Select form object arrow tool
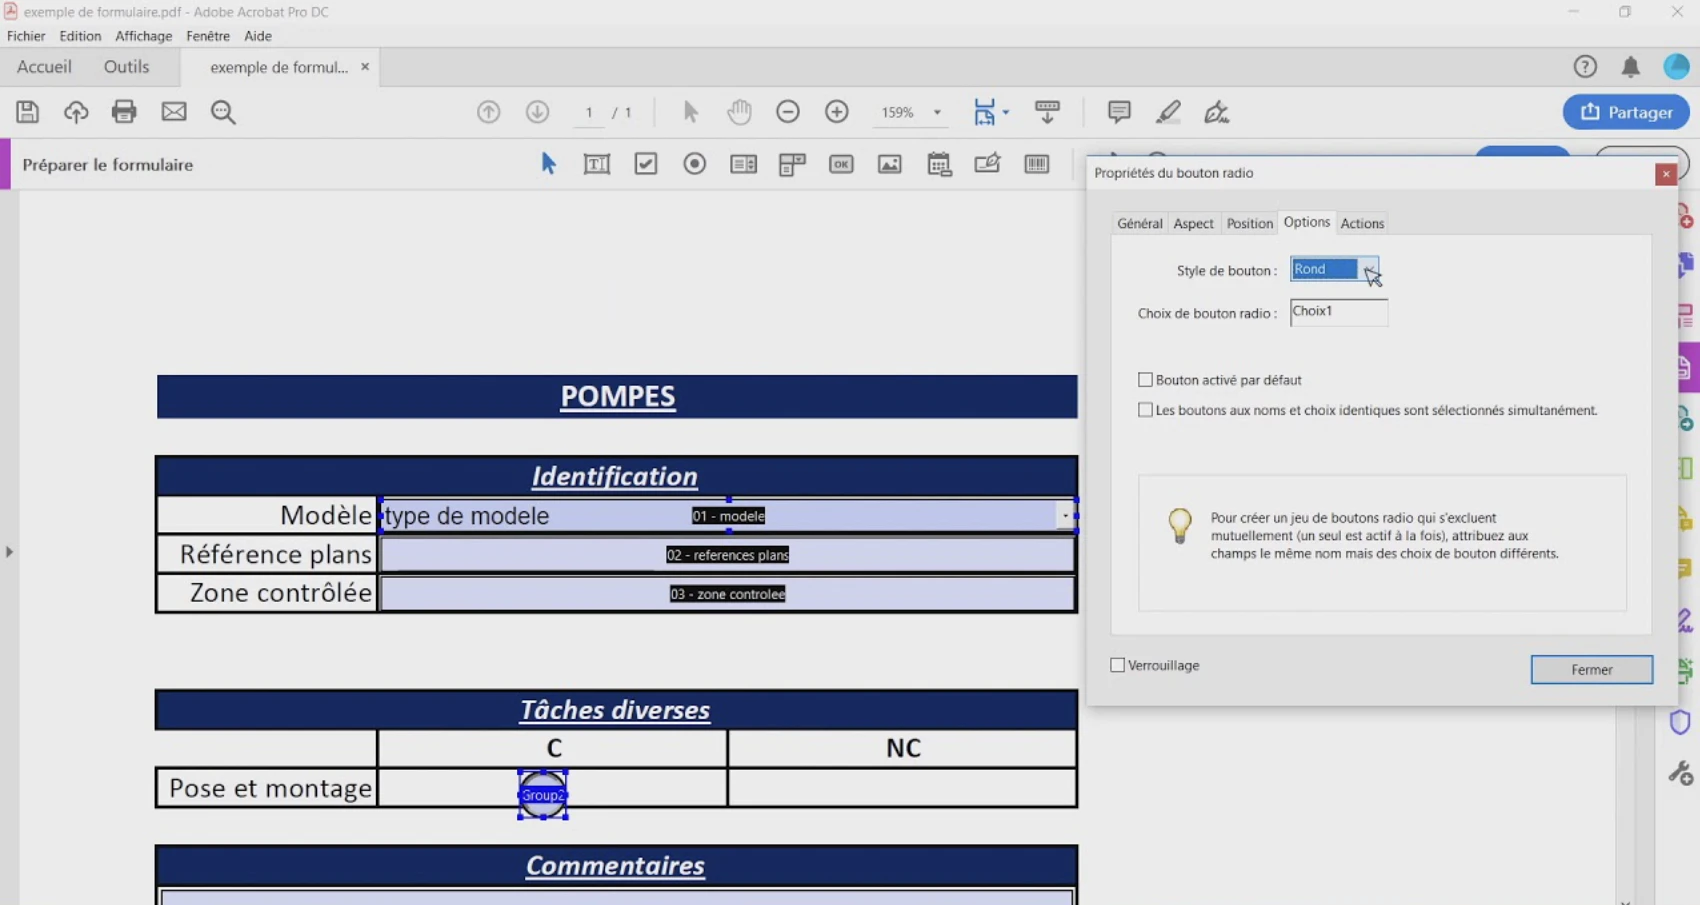The height and width of the screenshot is (905, 1700). coord(548,164)
